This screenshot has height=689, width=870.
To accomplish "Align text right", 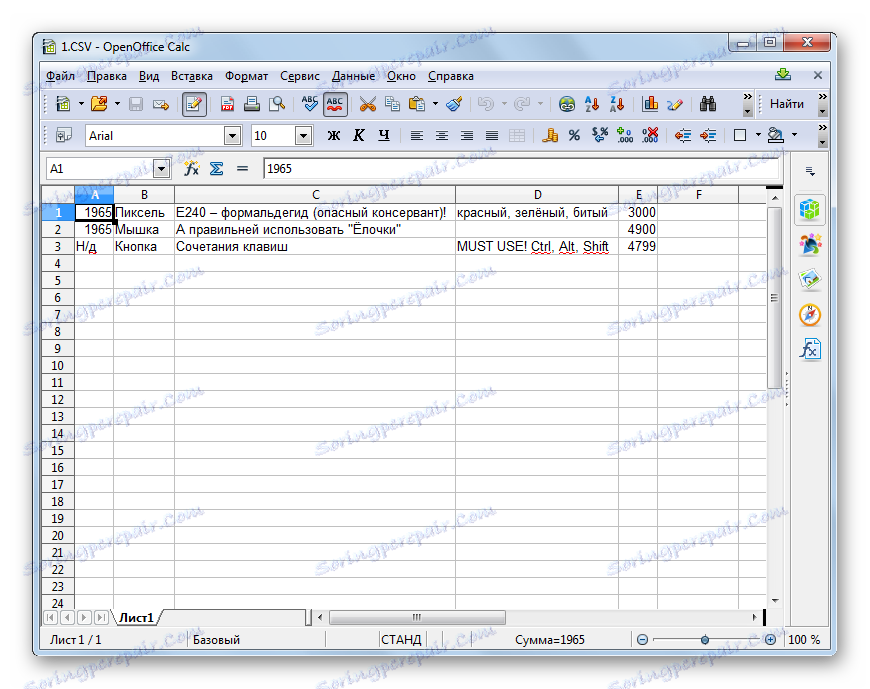I will click(467, 135).
